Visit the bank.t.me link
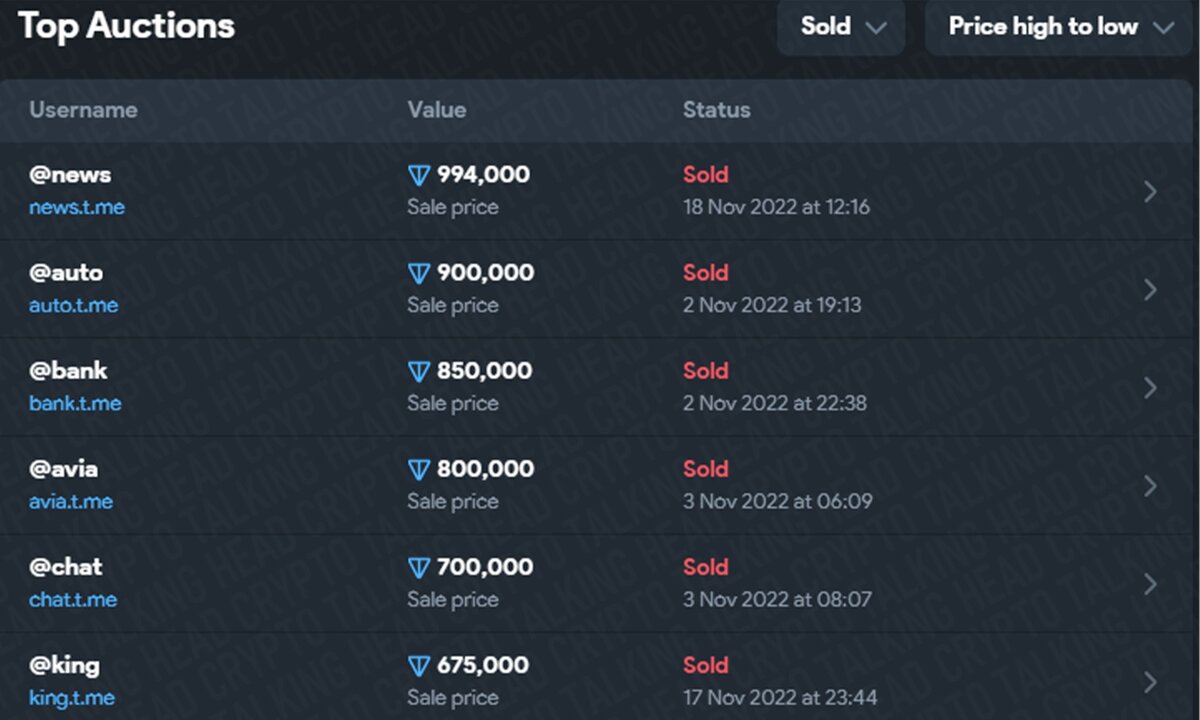 [75, 404]
